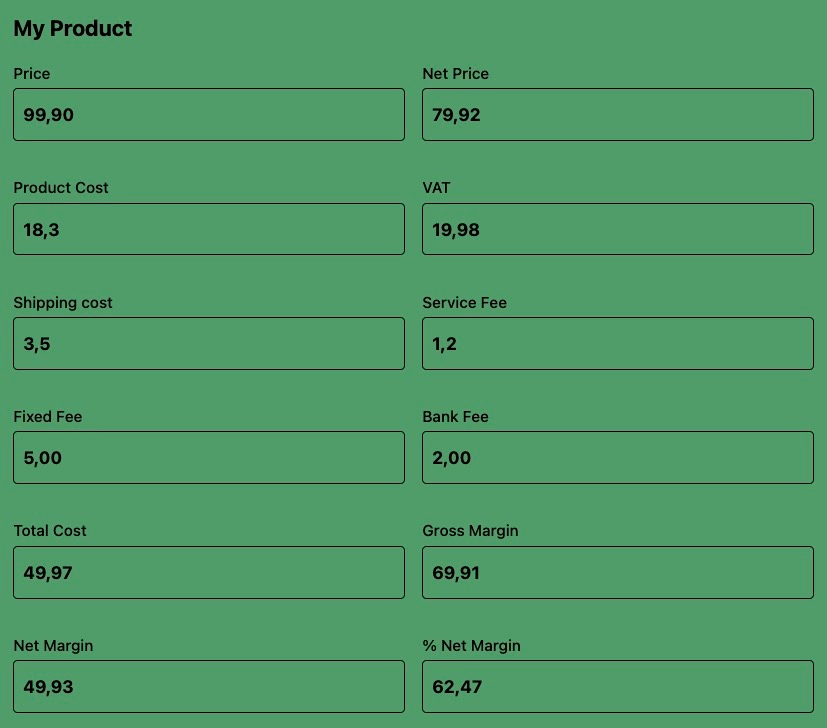The height and width of the screenshot is (728, 827).
Task: Click inside the Shipping cost field
Action: 208,343
